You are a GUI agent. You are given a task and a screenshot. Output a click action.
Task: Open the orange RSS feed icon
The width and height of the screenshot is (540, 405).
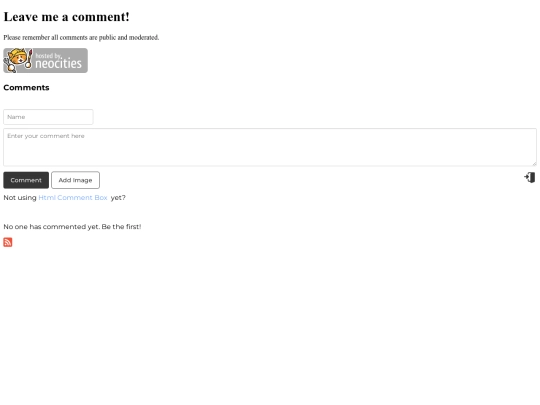tap(8, 242)
